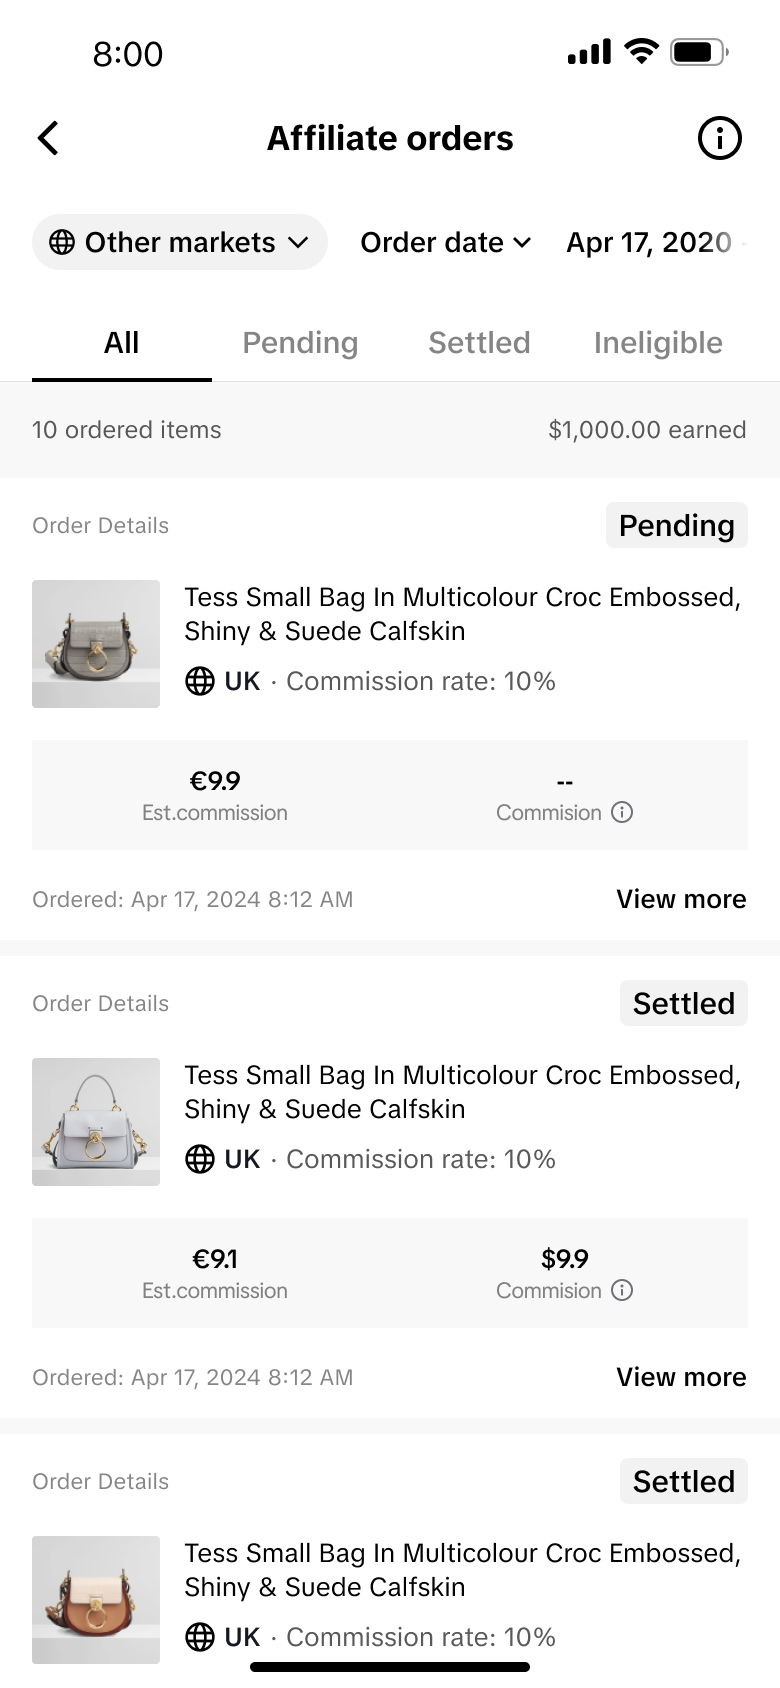
Task: Show the All orders tab
Action: click(x=122, y=343)
